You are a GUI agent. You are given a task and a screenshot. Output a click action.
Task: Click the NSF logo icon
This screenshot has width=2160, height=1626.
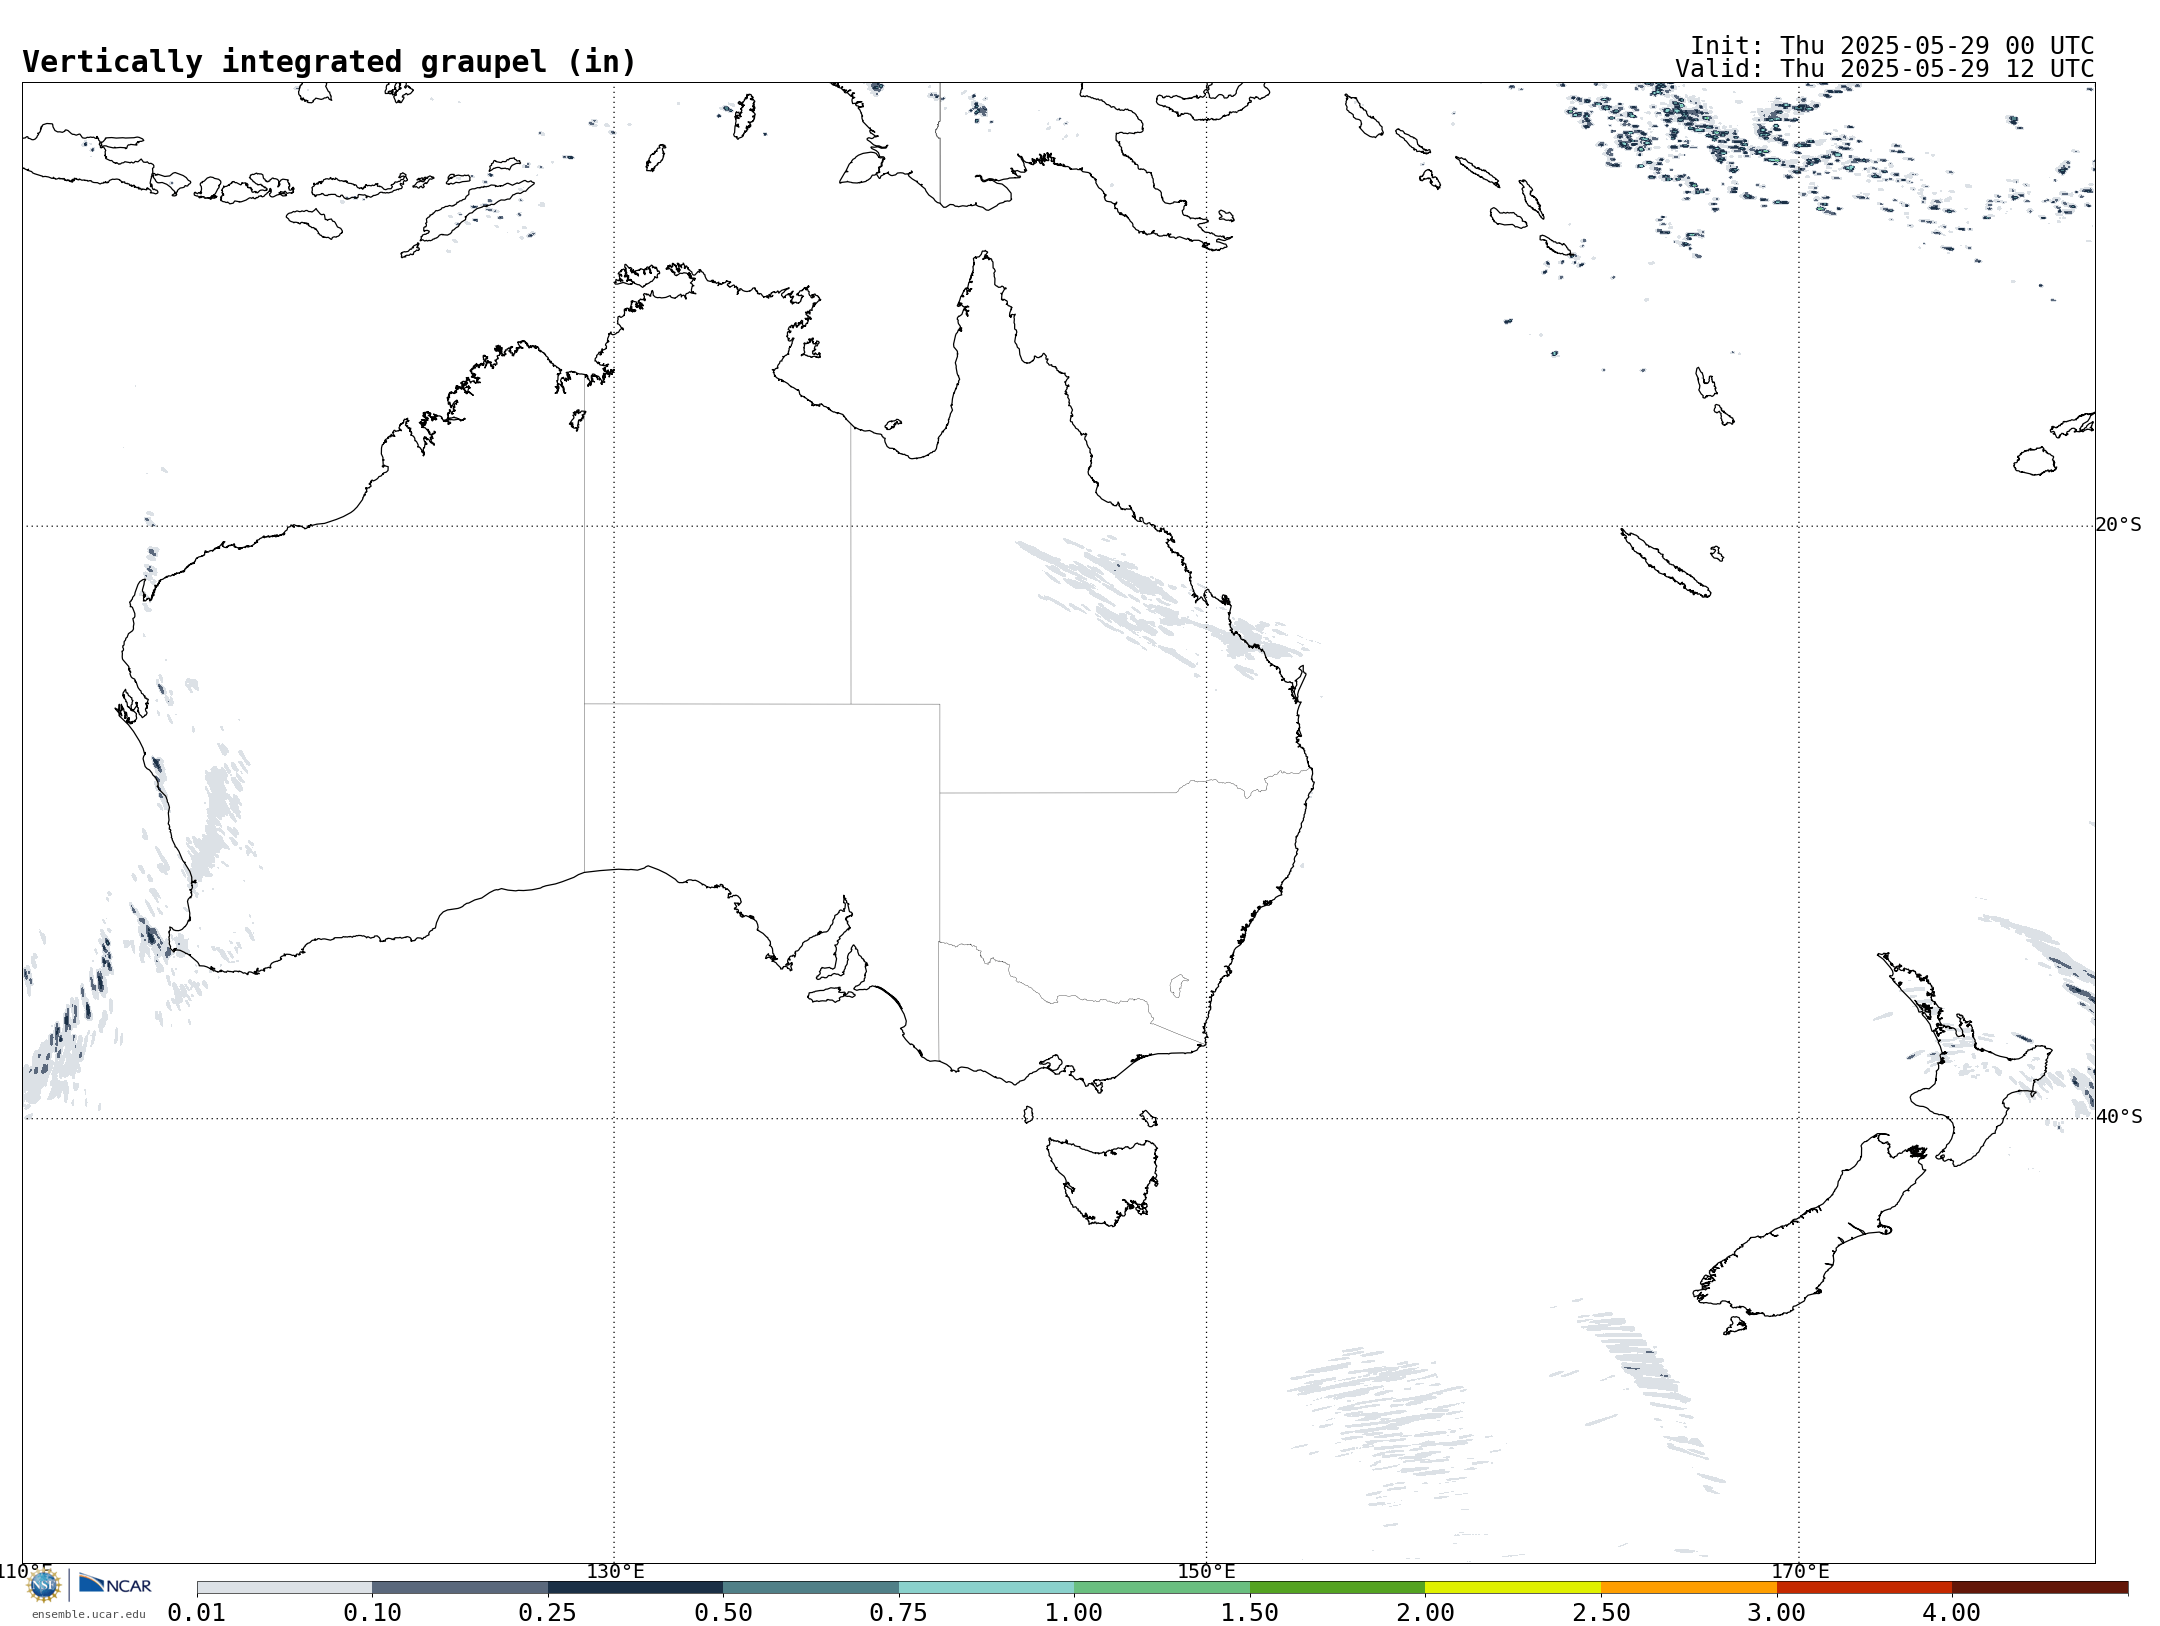[x=44, y=1585]
